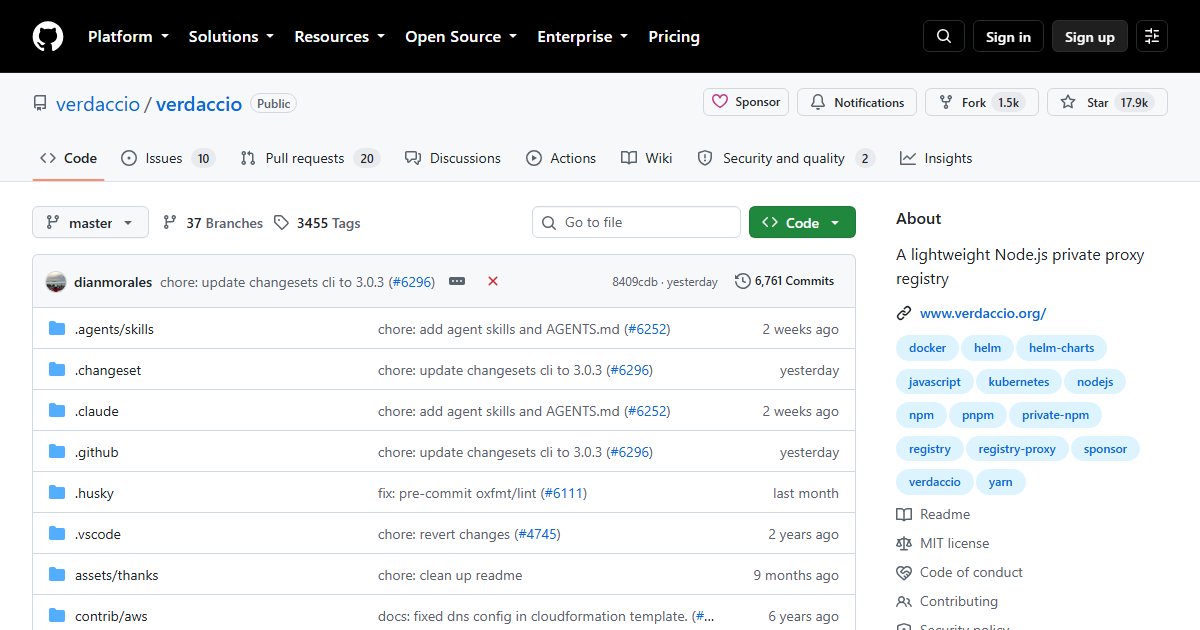Switch to the Actions tab

(x=561, y=158)
